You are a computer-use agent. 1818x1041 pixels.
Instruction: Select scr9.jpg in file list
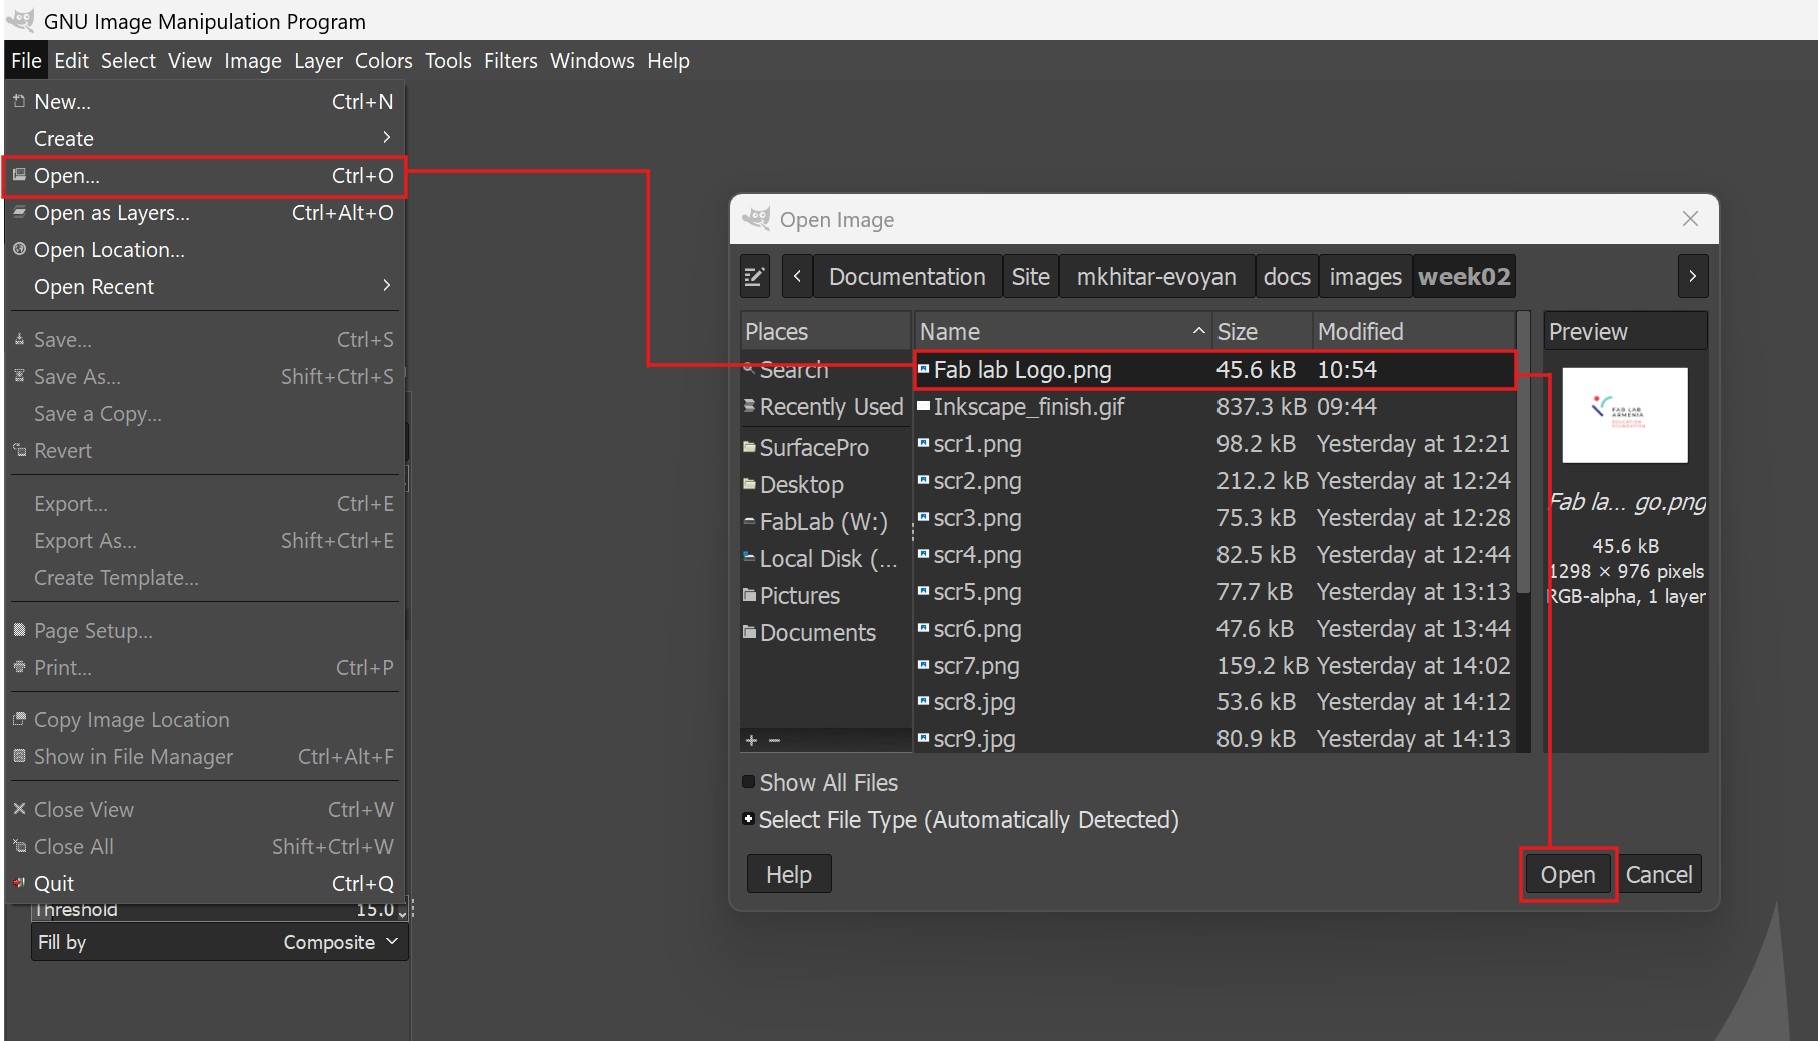1215,739
